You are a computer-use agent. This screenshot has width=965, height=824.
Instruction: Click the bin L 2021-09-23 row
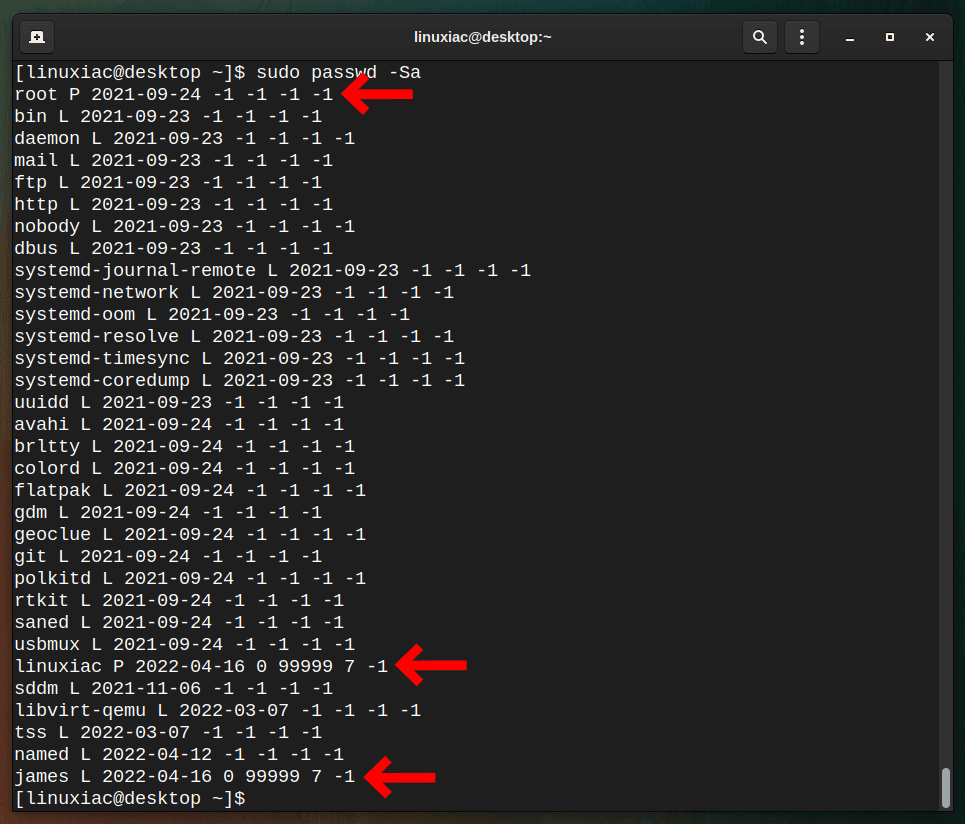(168, 117)
